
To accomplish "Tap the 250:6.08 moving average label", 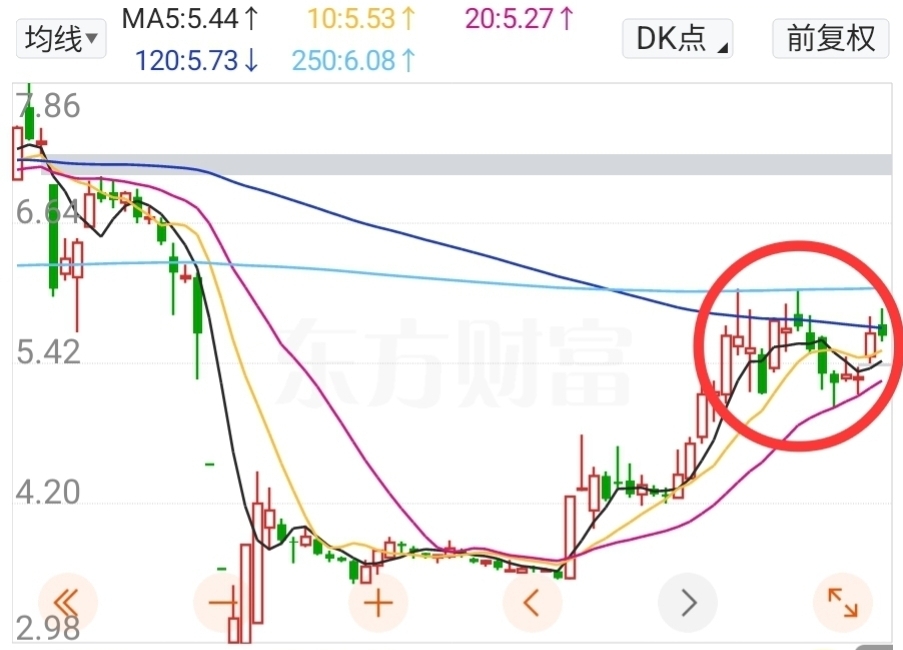I will pyautogui.click(x=354, y=60).
